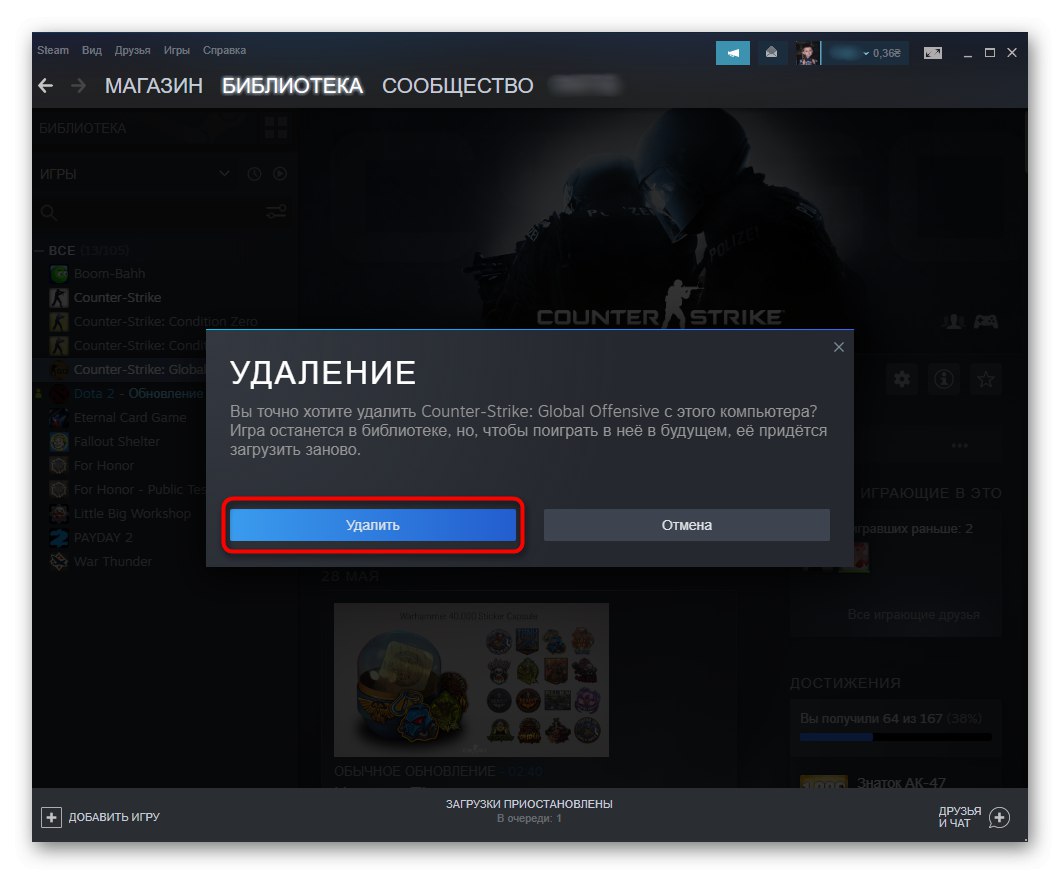Open the Справка menu
This screenshot has height=874, width=1060.
[224, 50]
